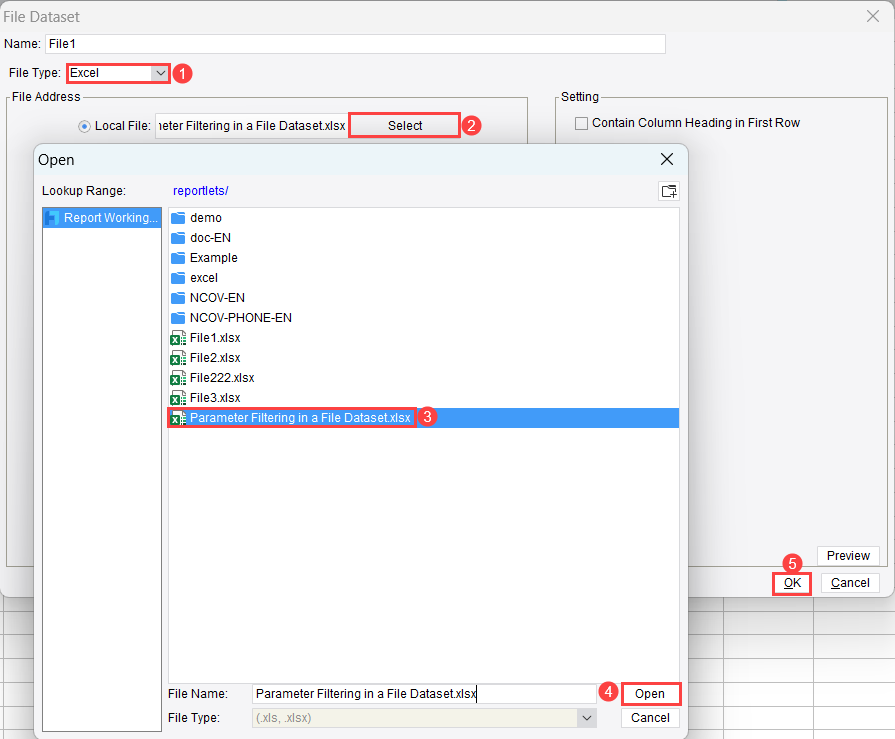895x739 pixels.
Task: Click the Preview button
Action: coord(848,555)
